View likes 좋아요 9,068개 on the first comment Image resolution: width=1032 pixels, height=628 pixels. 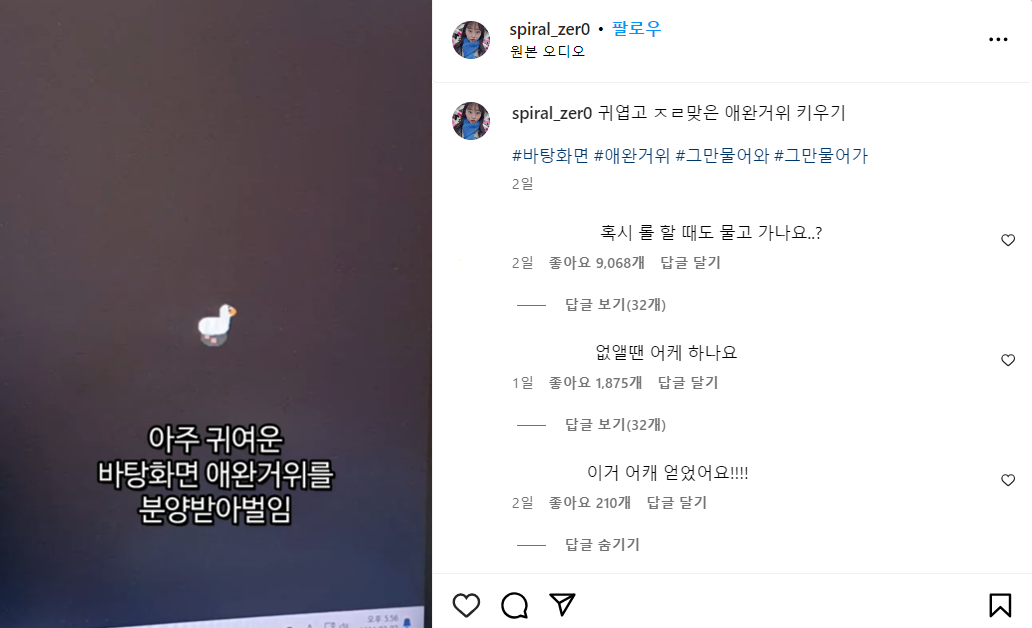tap(597, 263)
